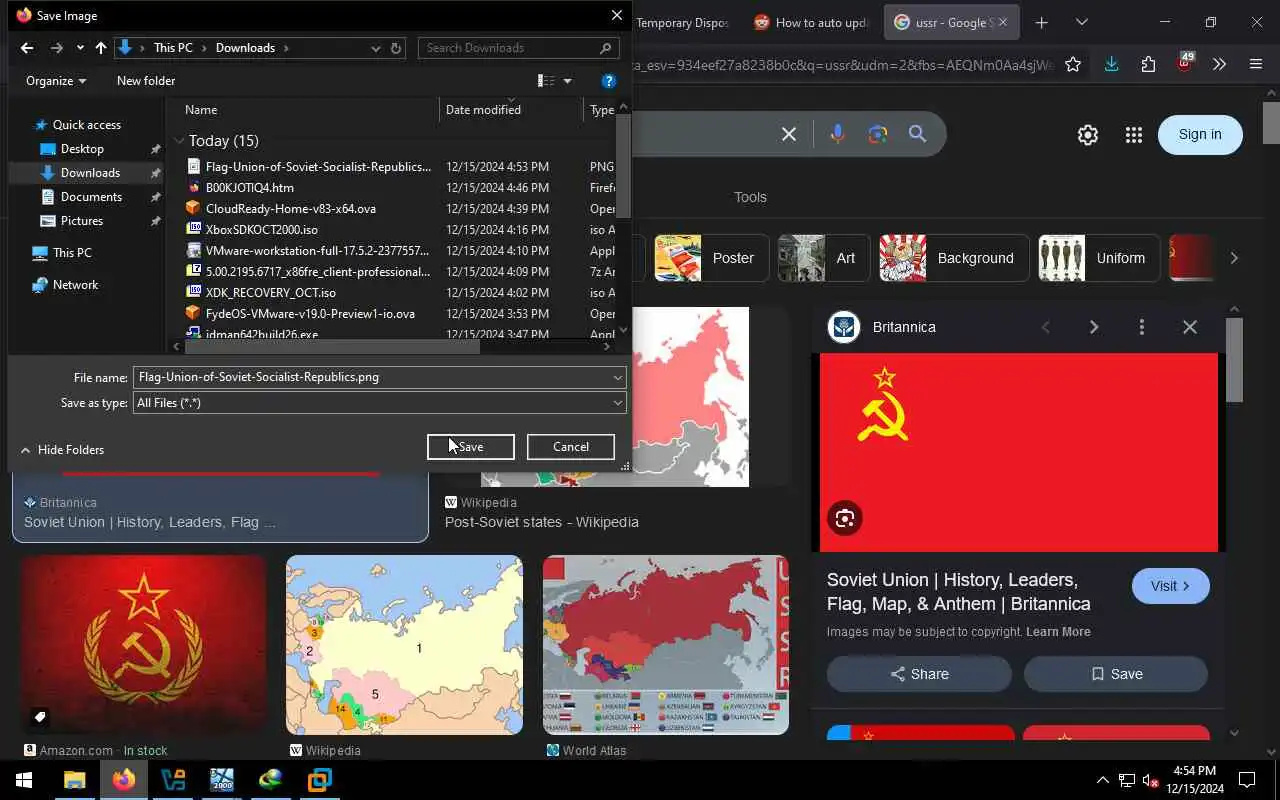
Task: Collapse folders with Hide Folders
Action: tap(62, 450)
